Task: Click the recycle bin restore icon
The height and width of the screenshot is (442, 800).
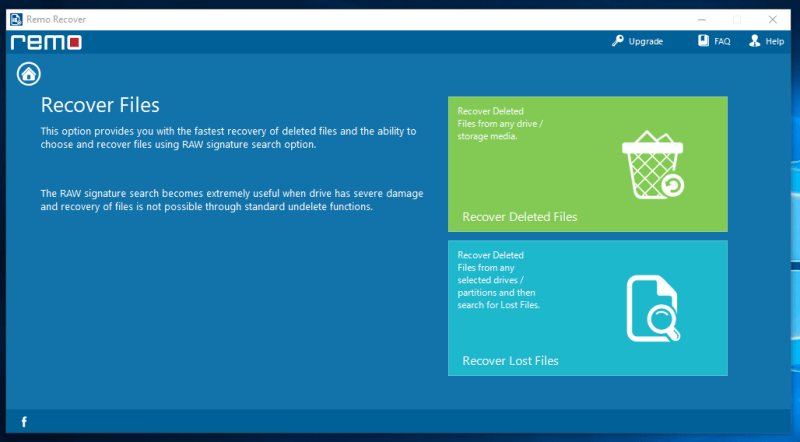Action: click(653, 165)
